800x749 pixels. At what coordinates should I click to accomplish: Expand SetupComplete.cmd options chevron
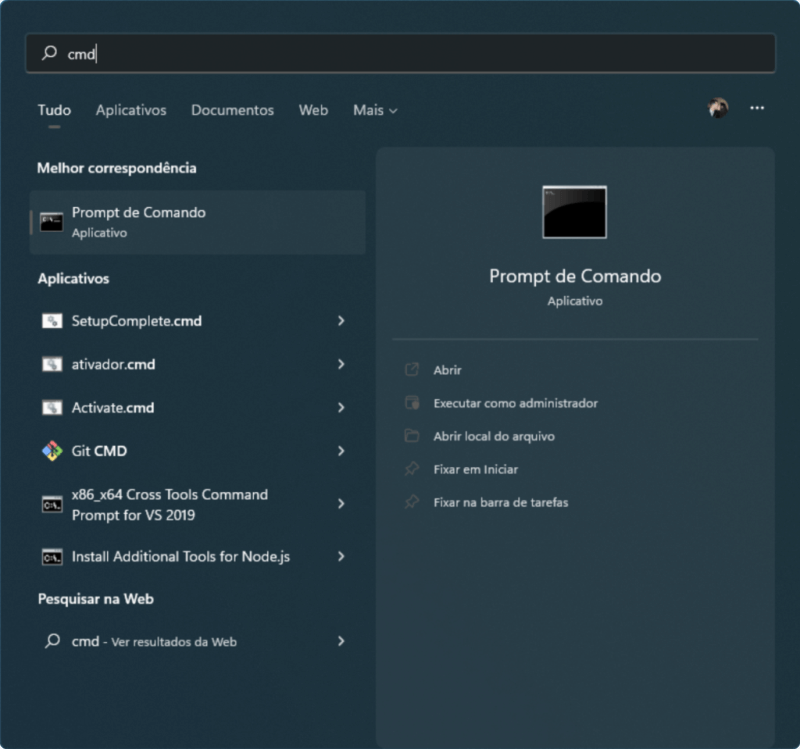(341, 321)
